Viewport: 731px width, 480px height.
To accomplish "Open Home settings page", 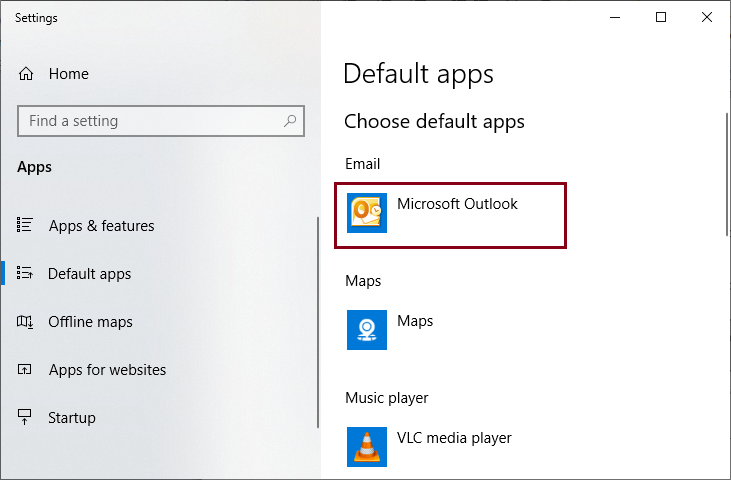I will point(69,74).
